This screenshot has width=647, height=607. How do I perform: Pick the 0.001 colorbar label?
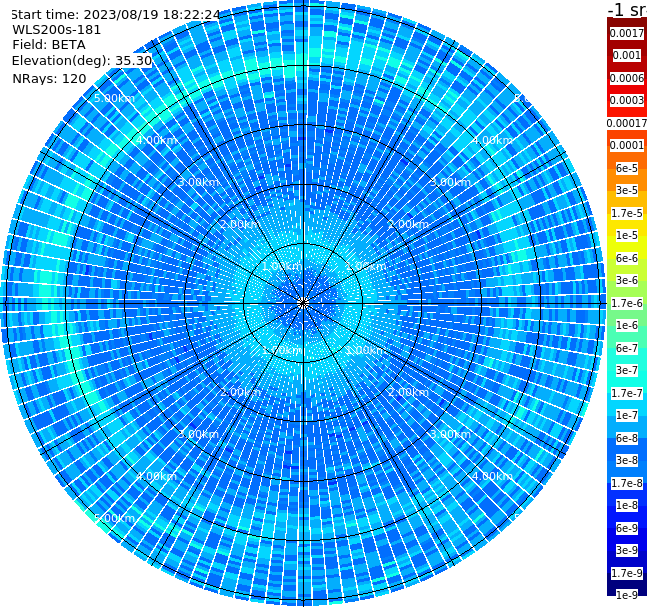pyautogui.click(x=627, y=55)
